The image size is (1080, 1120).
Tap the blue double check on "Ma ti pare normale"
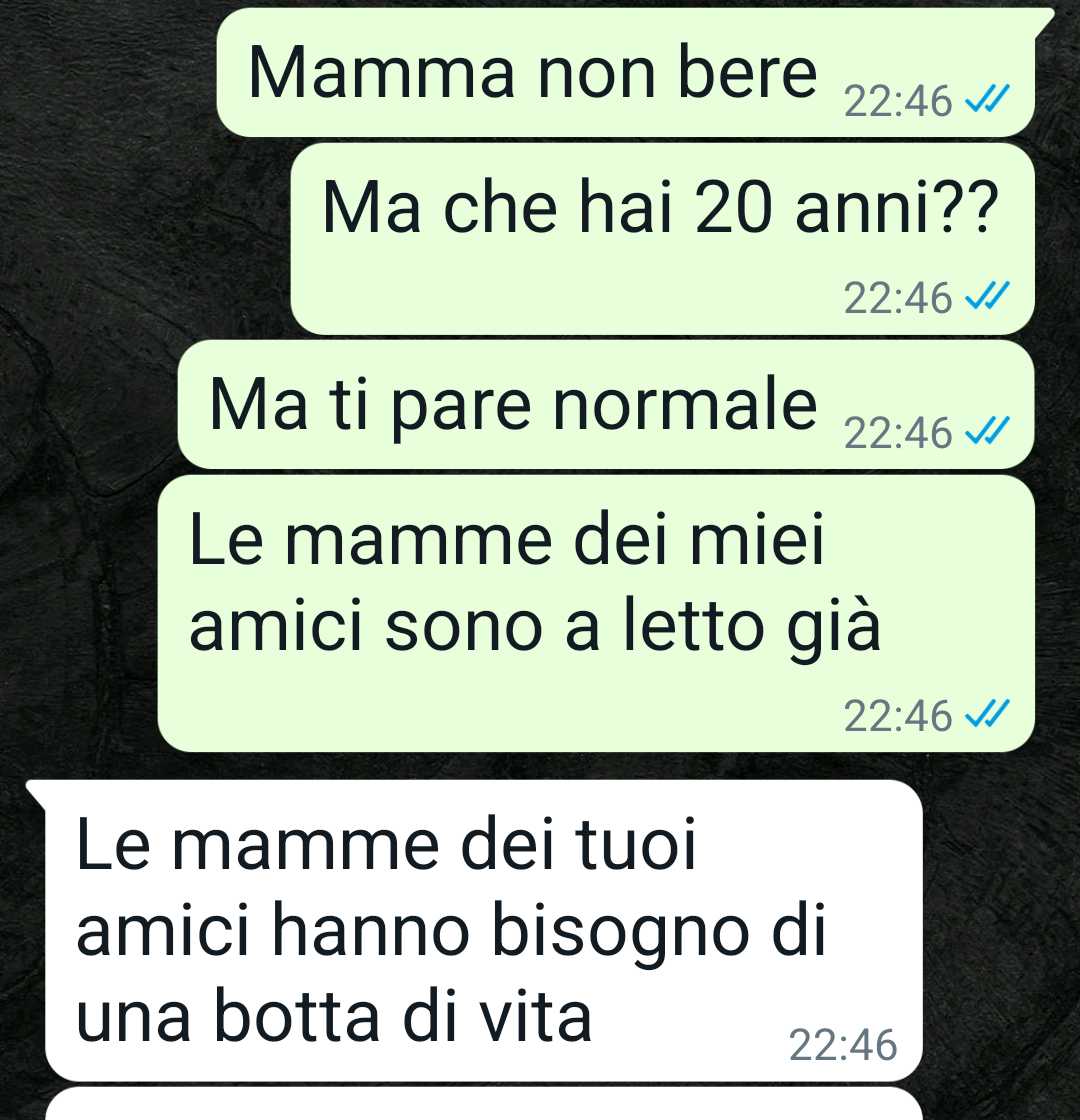pos(987,432)
